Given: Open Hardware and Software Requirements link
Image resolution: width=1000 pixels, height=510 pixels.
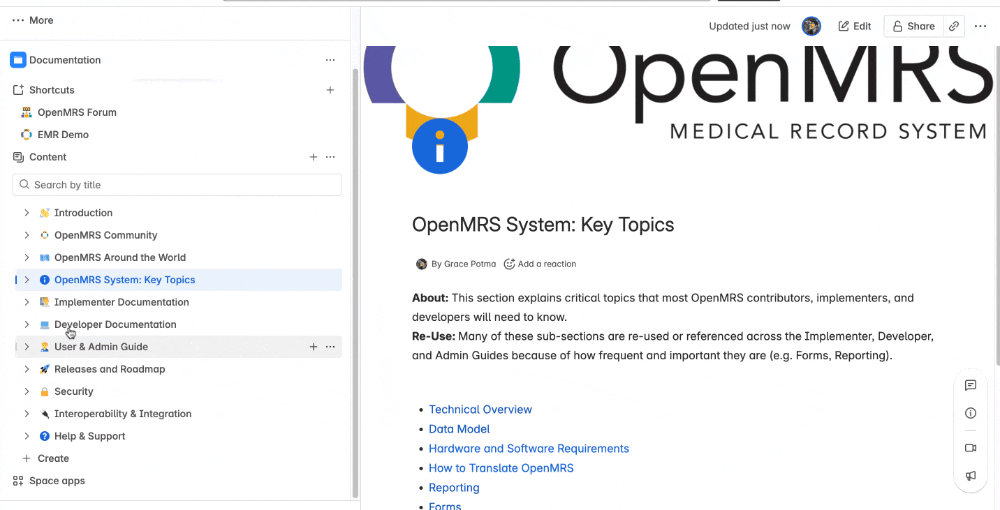Looking at the screenshot, I should (x=529, y=449).
